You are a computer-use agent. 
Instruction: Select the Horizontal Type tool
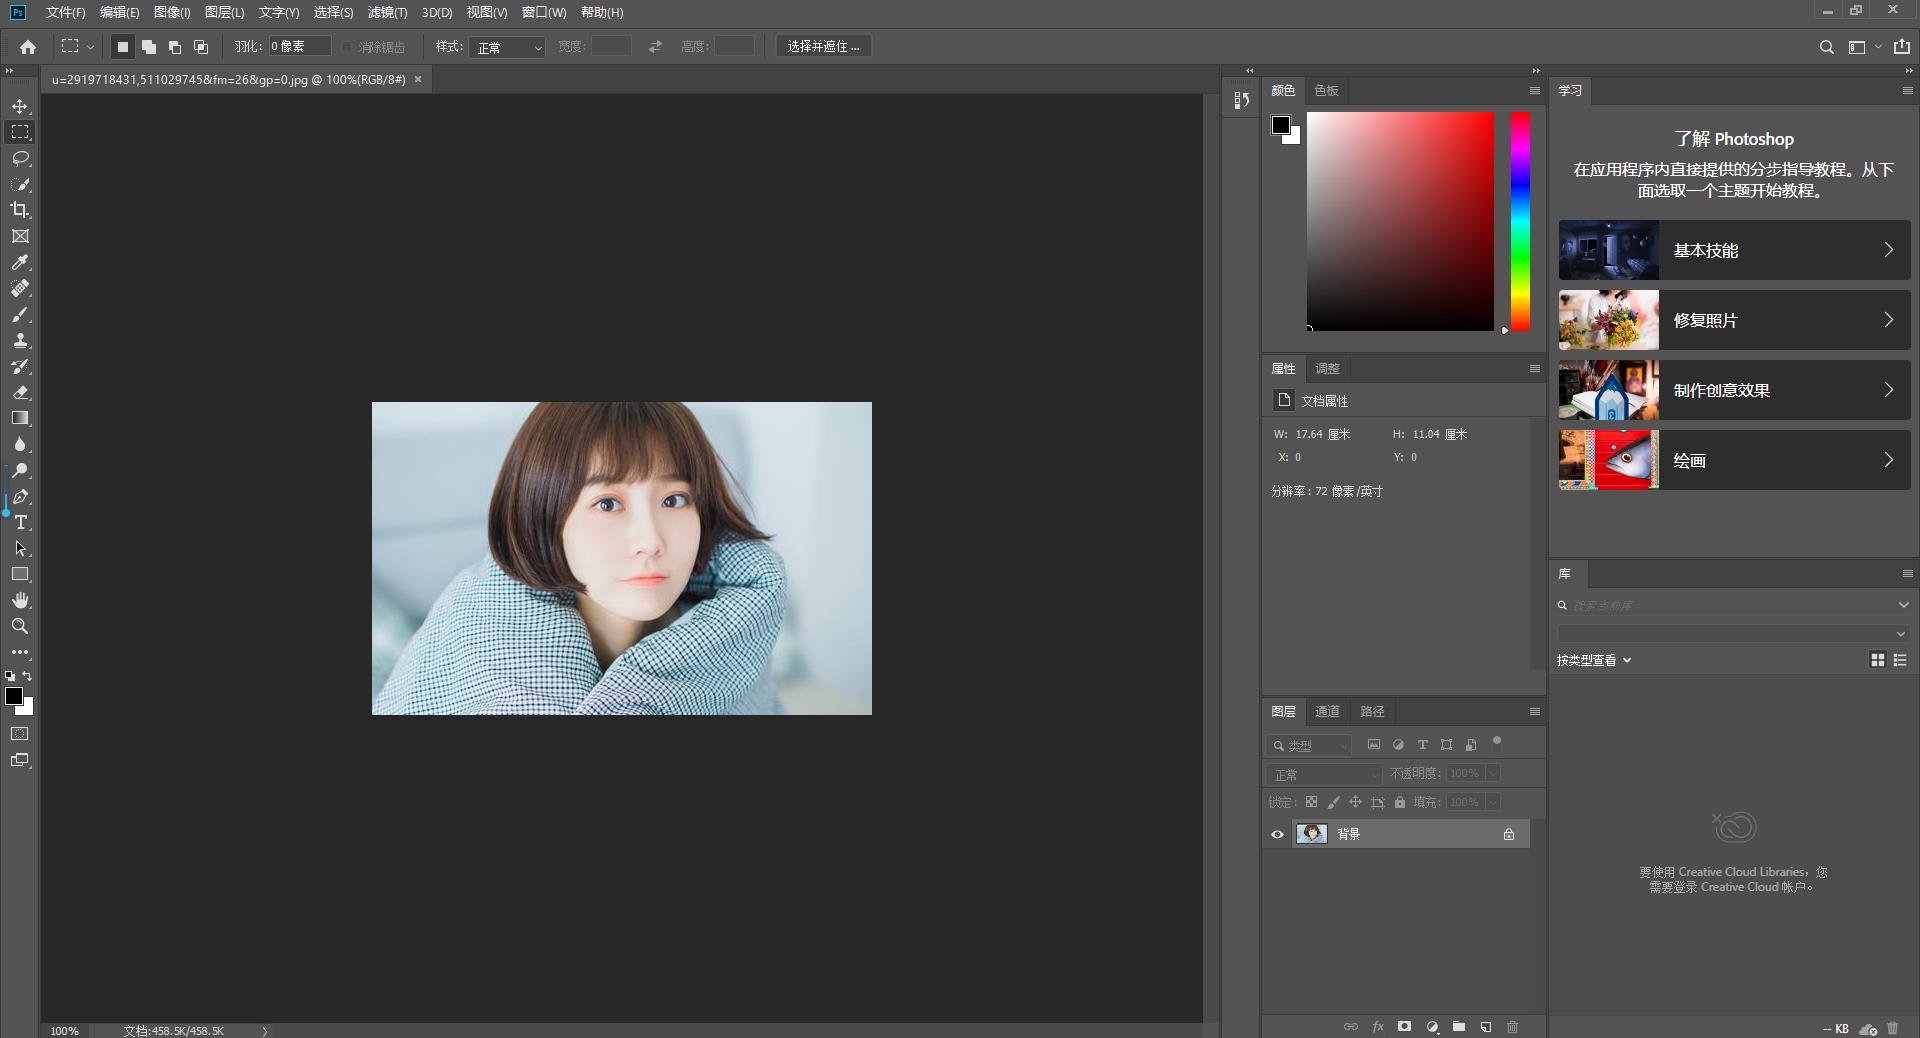click(x=20, y=523)
